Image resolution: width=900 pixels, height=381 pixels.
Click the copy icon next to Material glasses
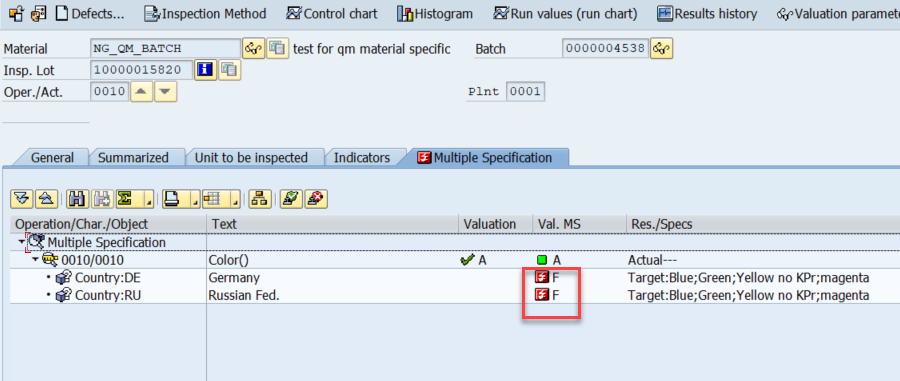277,49
